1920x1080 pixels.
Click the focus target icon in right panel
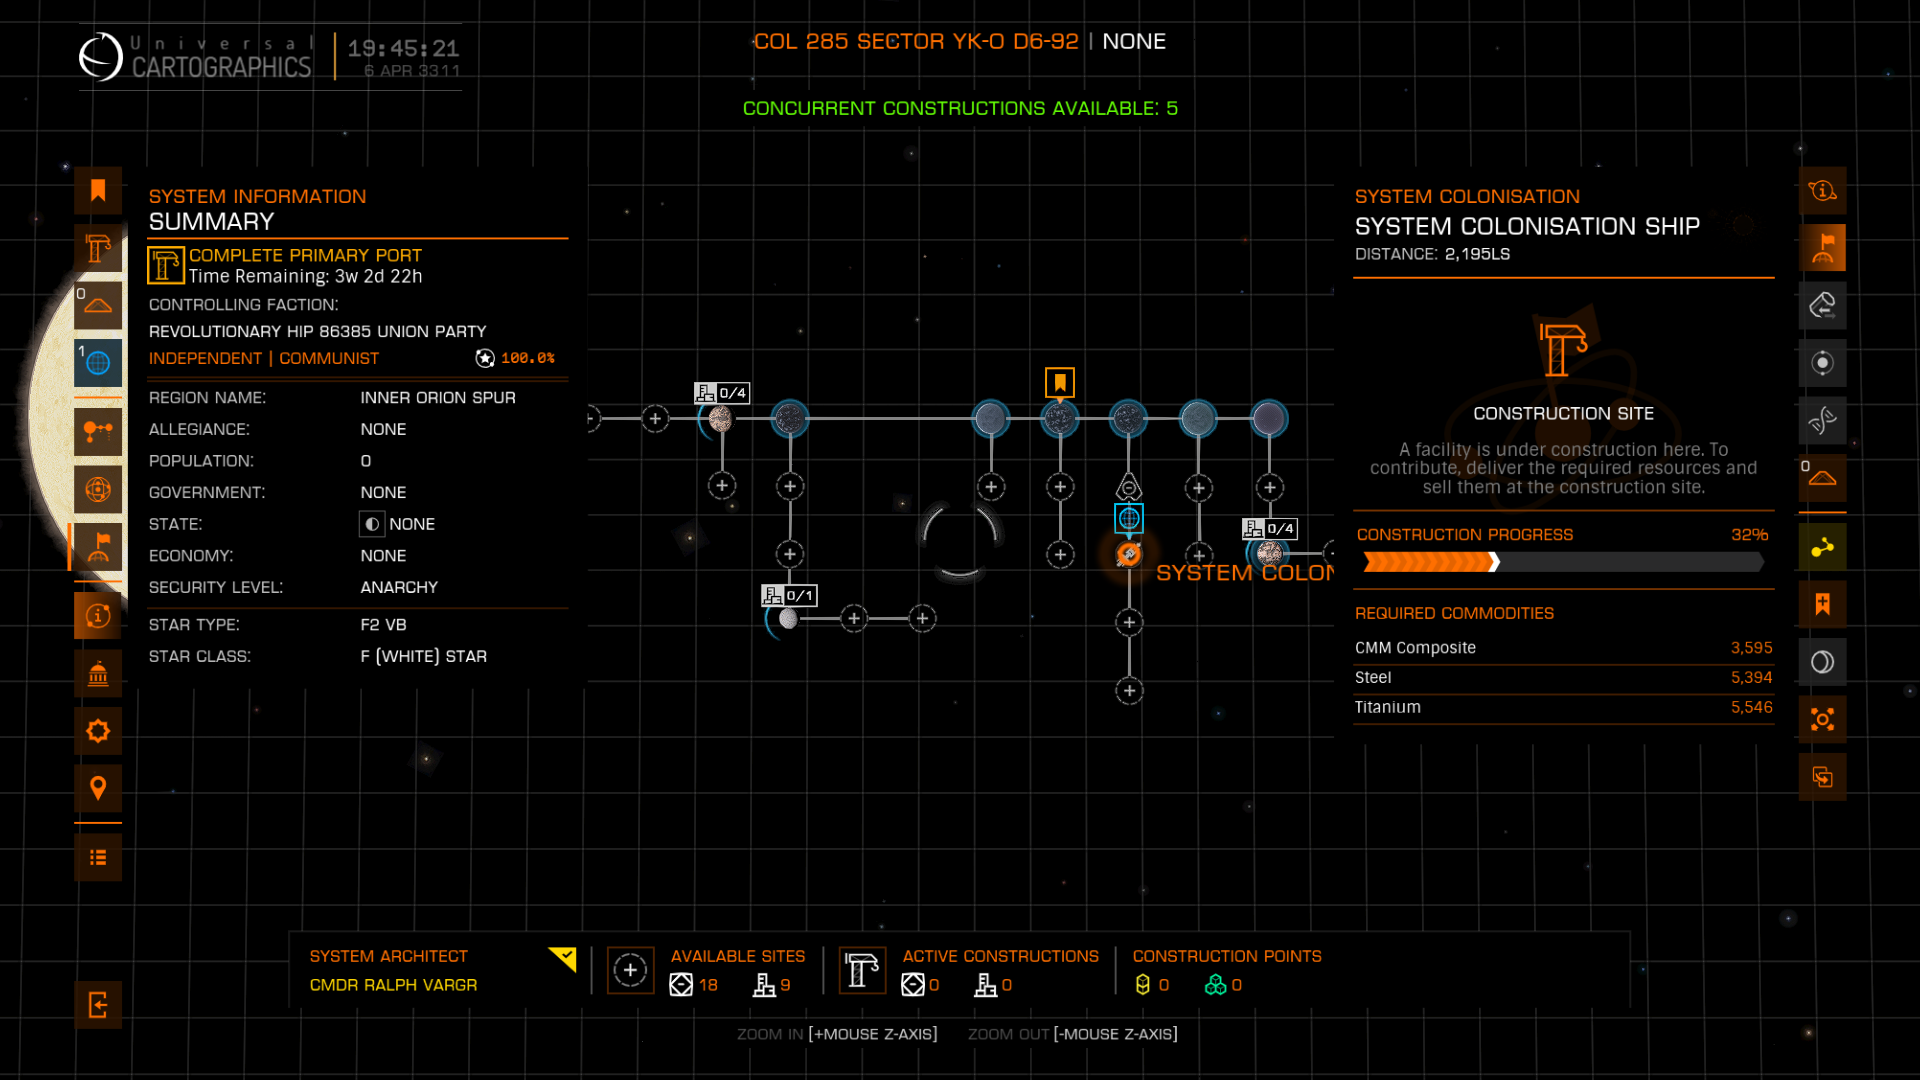click(x=1822, y=719)
